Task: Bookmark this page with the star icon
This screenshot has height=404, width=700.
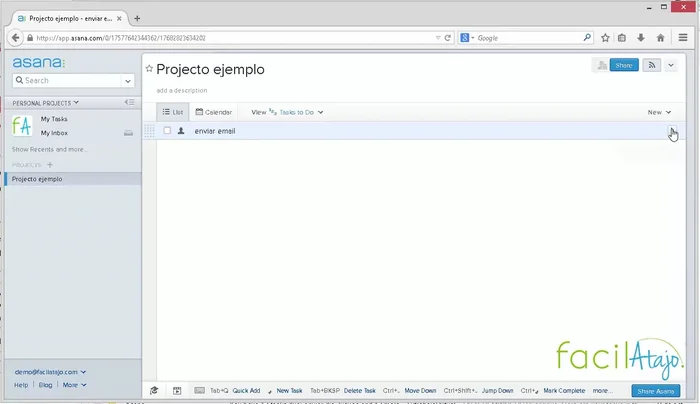Action: tap(605, 38)
